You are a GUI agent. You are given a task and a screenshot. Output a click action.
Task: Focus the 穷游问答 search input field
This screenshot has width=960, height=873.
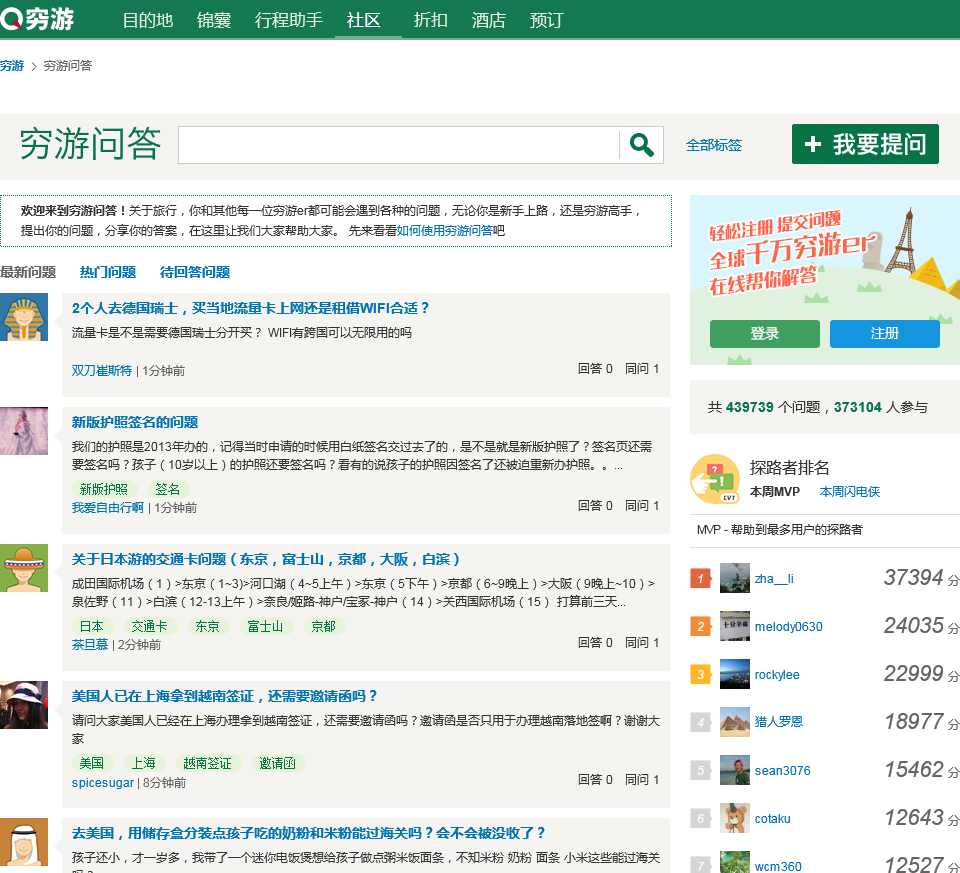[x=398, y=145]
